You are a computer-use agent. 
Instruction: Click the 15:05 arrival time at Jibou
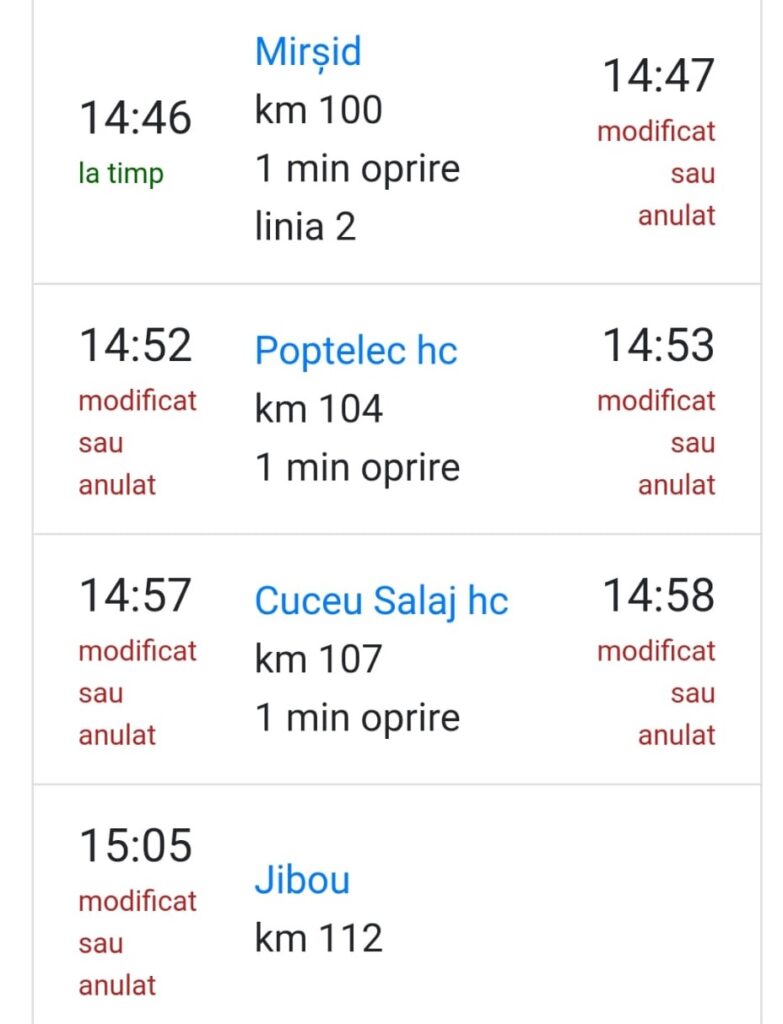(135, 846)
